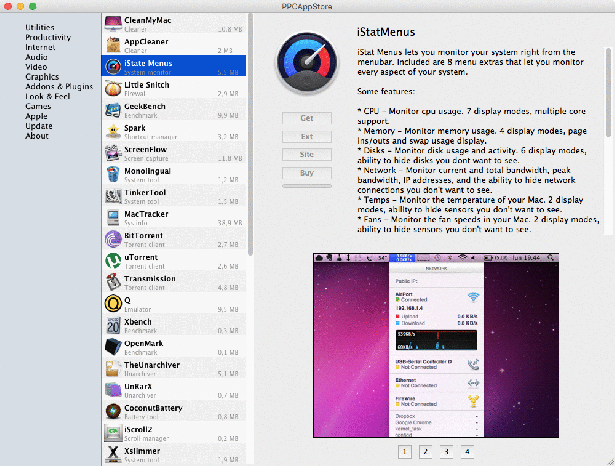Choose the Spark star icon
This screenshot has width=615, height=466.
(113, 132)
